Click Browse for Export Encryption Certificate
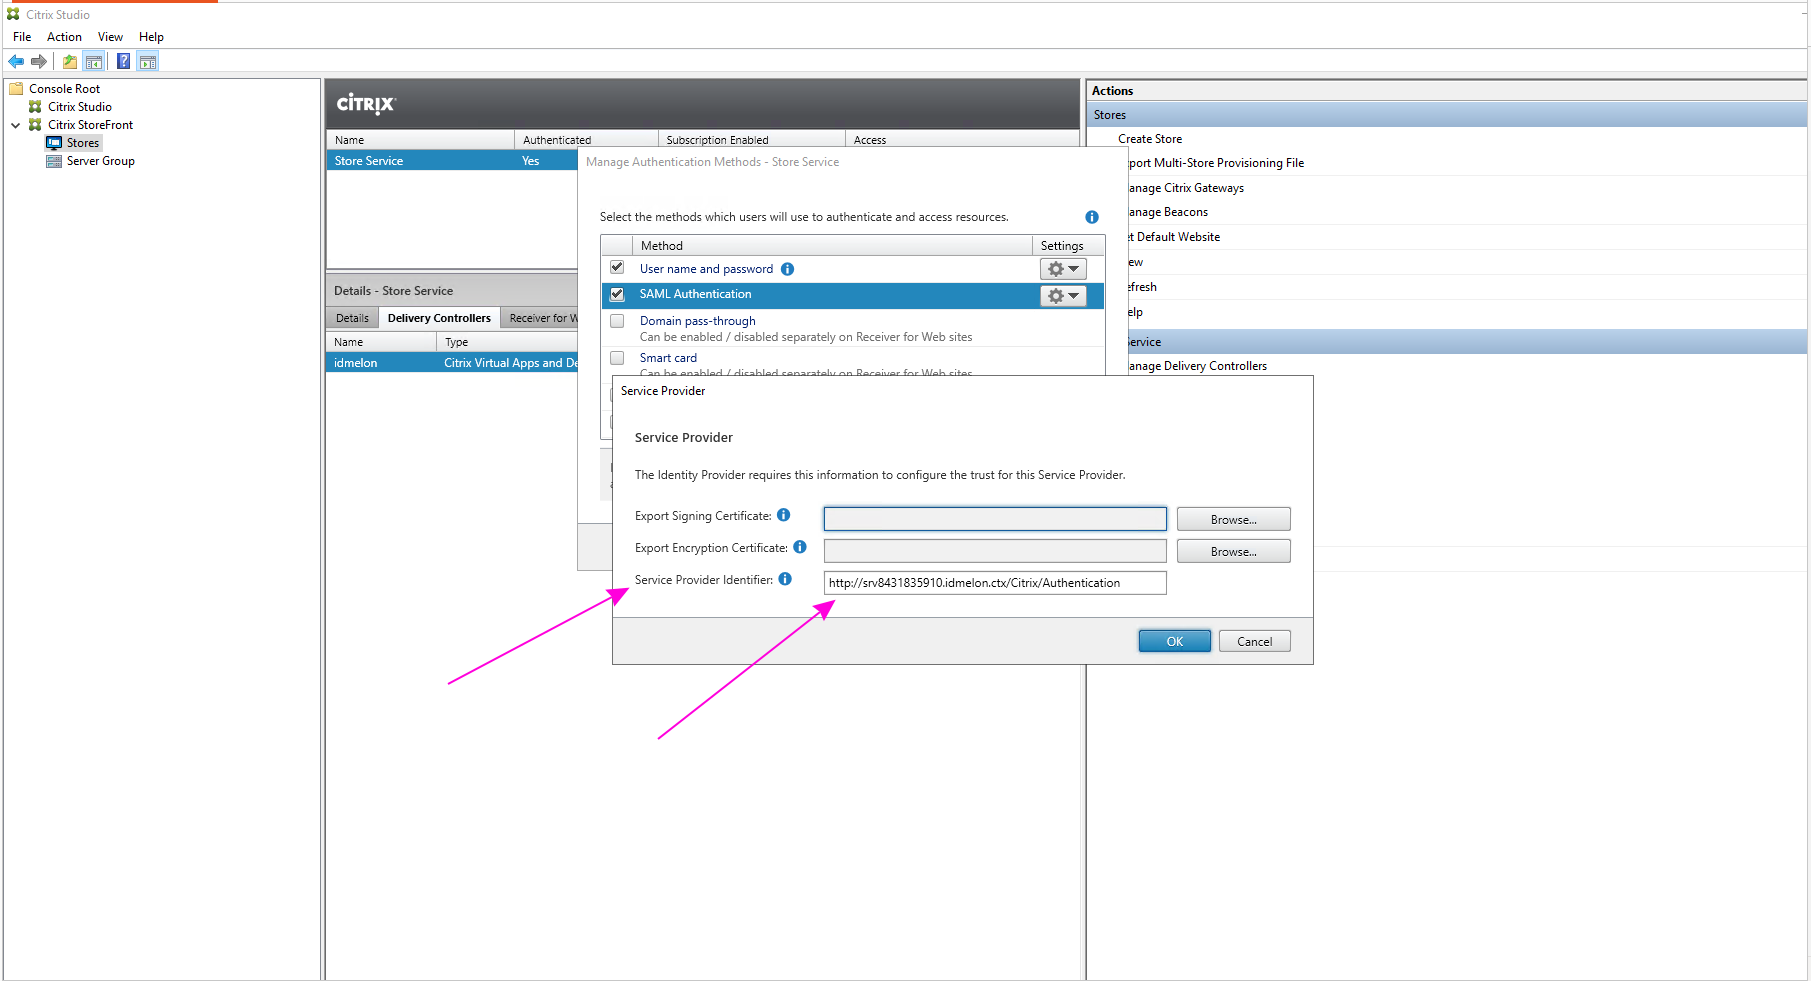Screen dimensions: 1811x981 tap(1234, 551)
